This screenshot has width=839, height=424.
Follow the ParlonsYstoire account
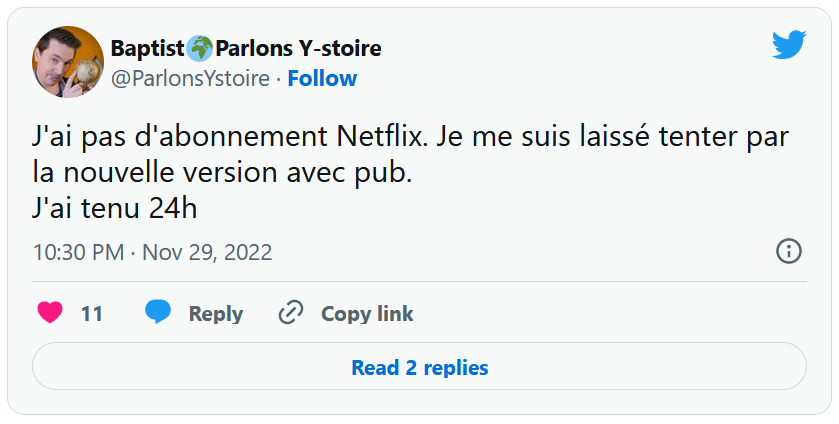pyautogui.click(x=322, y=78)
